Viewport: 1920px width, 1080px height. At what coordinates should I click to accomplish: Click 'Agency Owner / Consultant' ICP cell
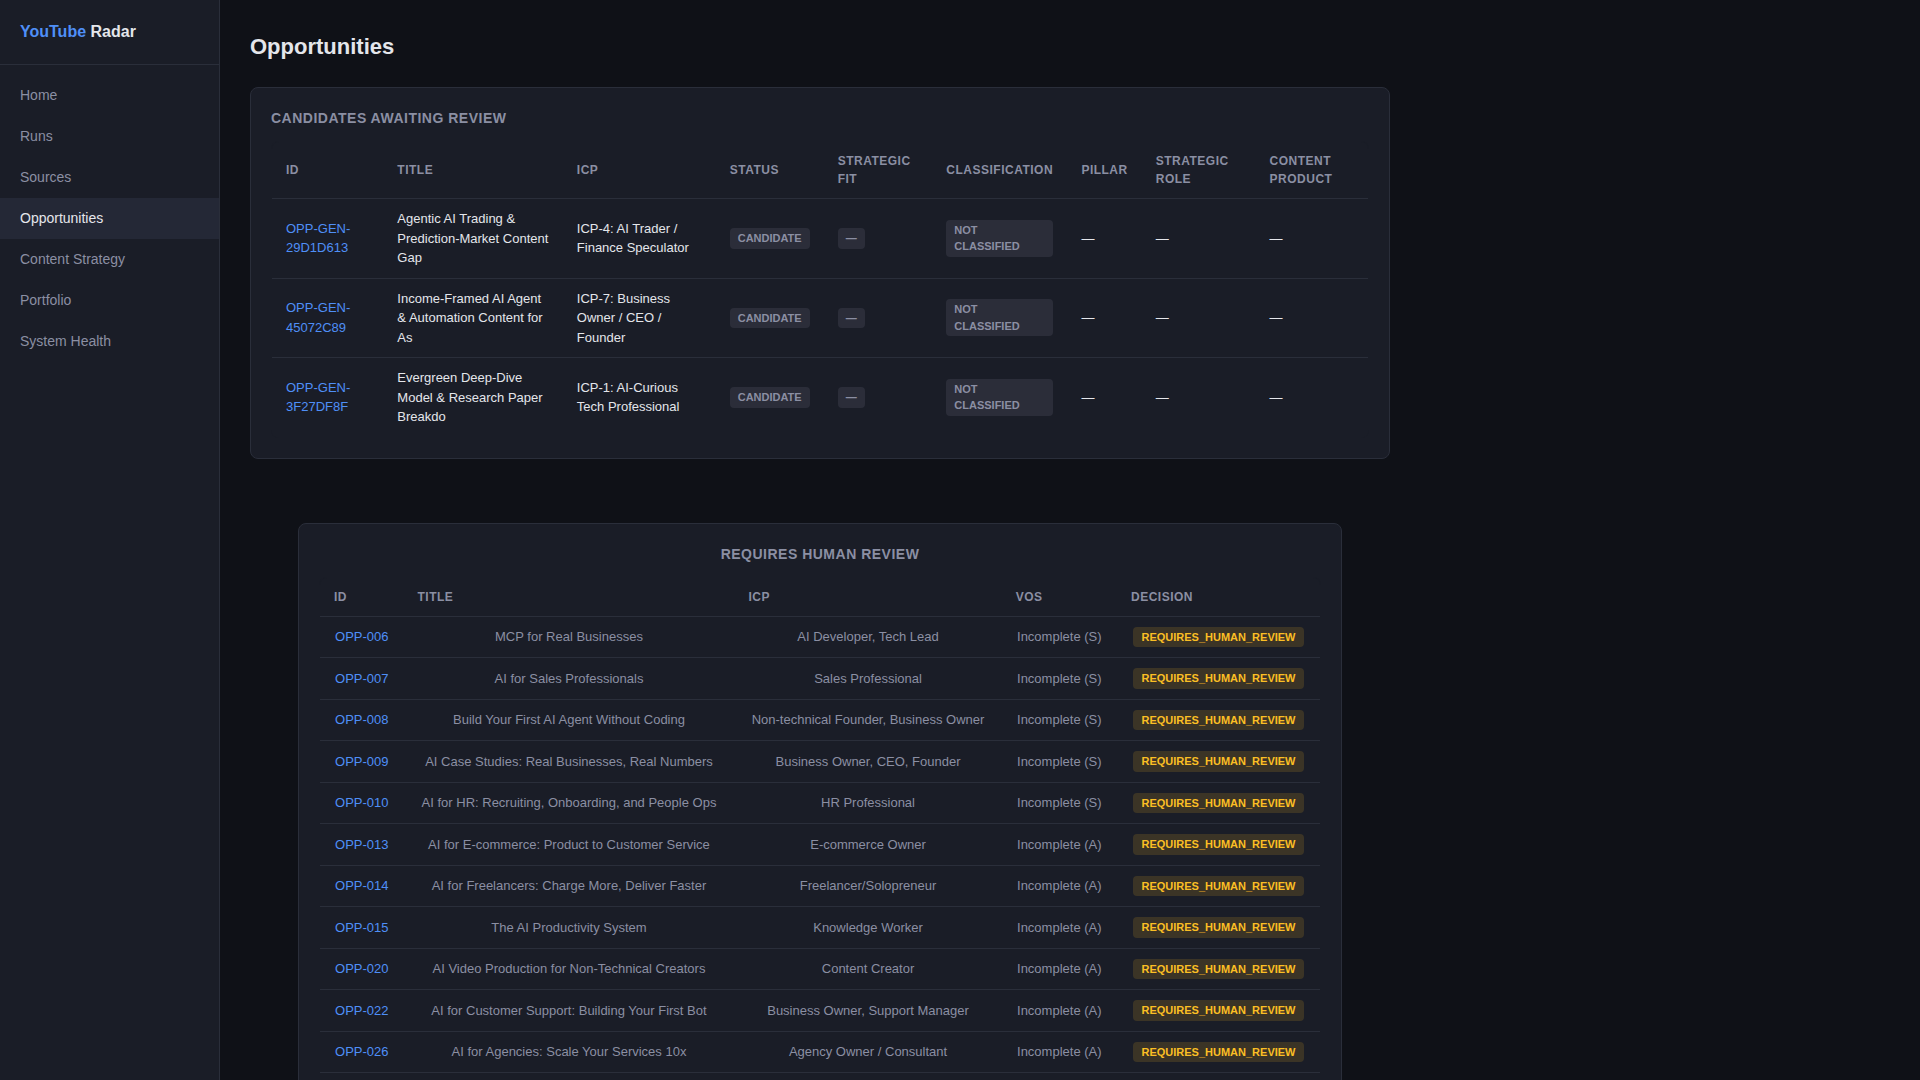coord(868,1052)
